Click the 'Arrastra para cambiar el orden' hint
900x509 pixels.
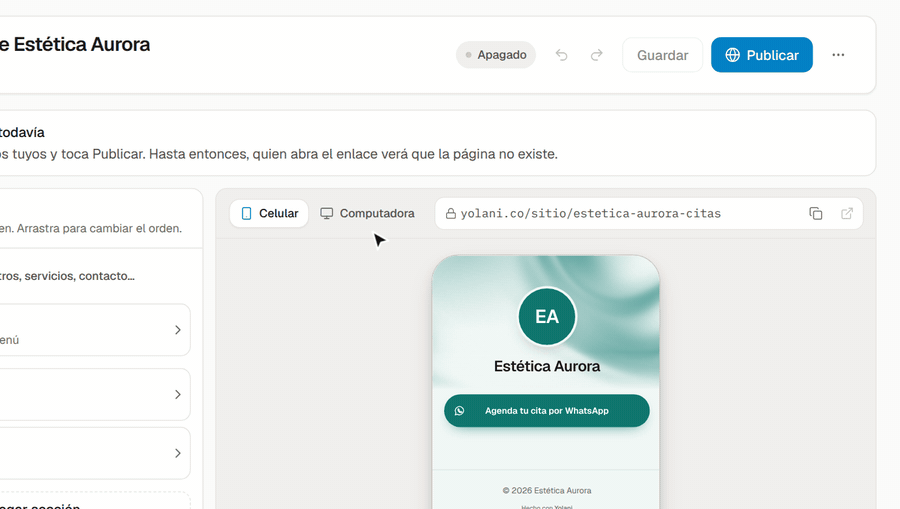tap(99, 228)
